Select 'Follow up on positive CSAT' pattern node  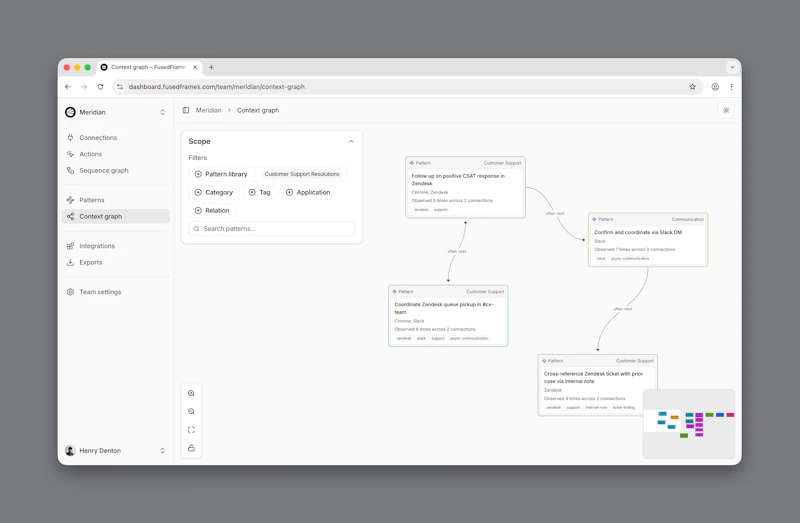(x=465, y=187)
